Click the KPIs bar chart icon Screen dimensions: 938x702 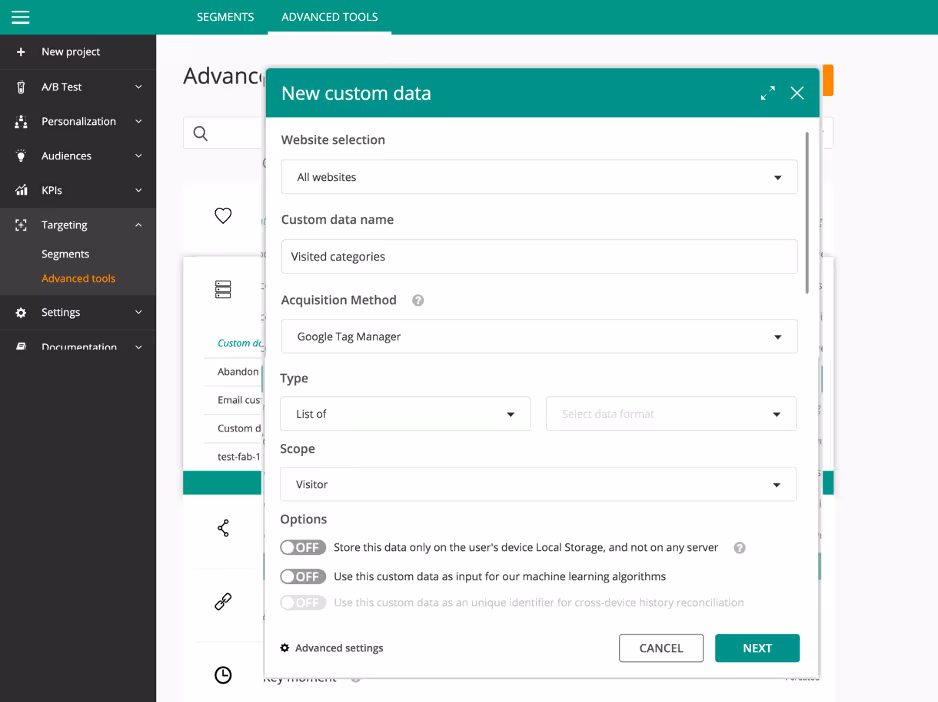[21, 190]
